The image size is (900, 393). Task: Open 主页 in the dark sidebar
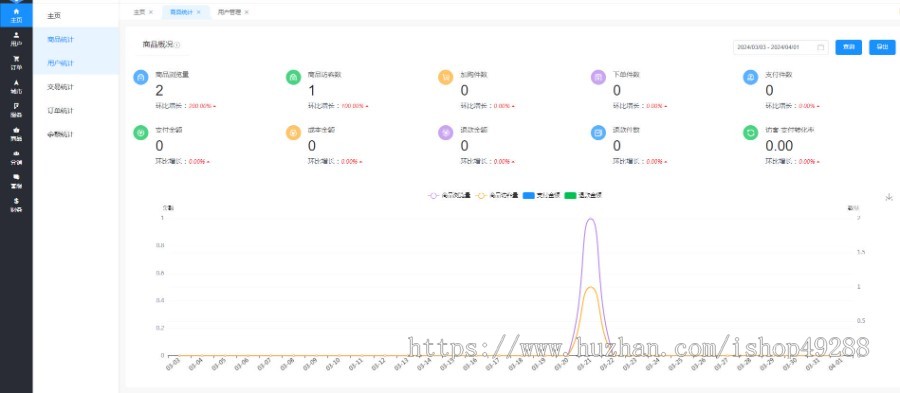coord(16,15)
